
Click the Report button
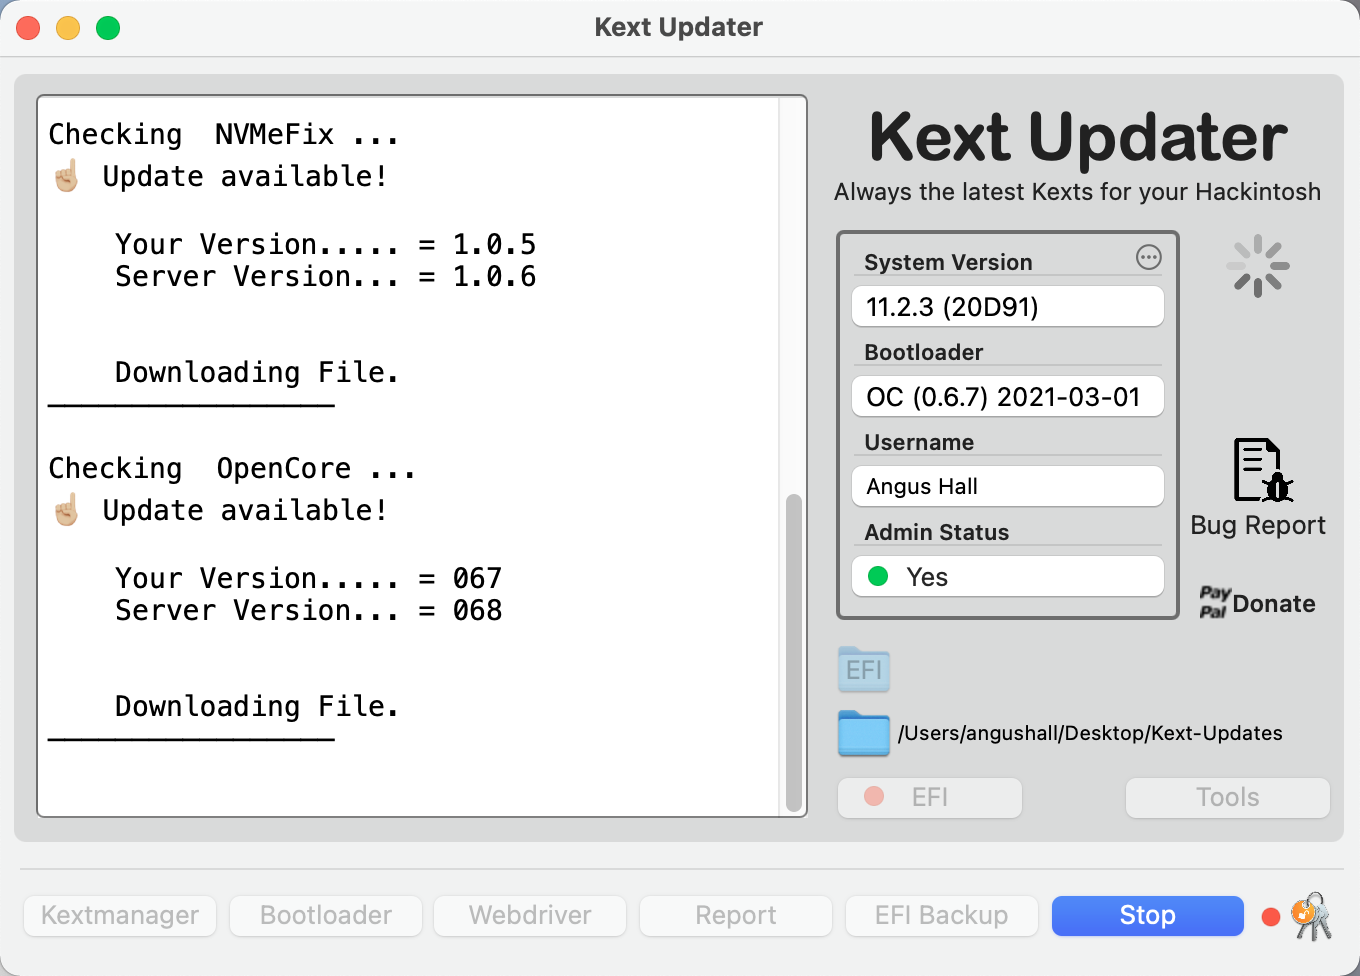736,915
